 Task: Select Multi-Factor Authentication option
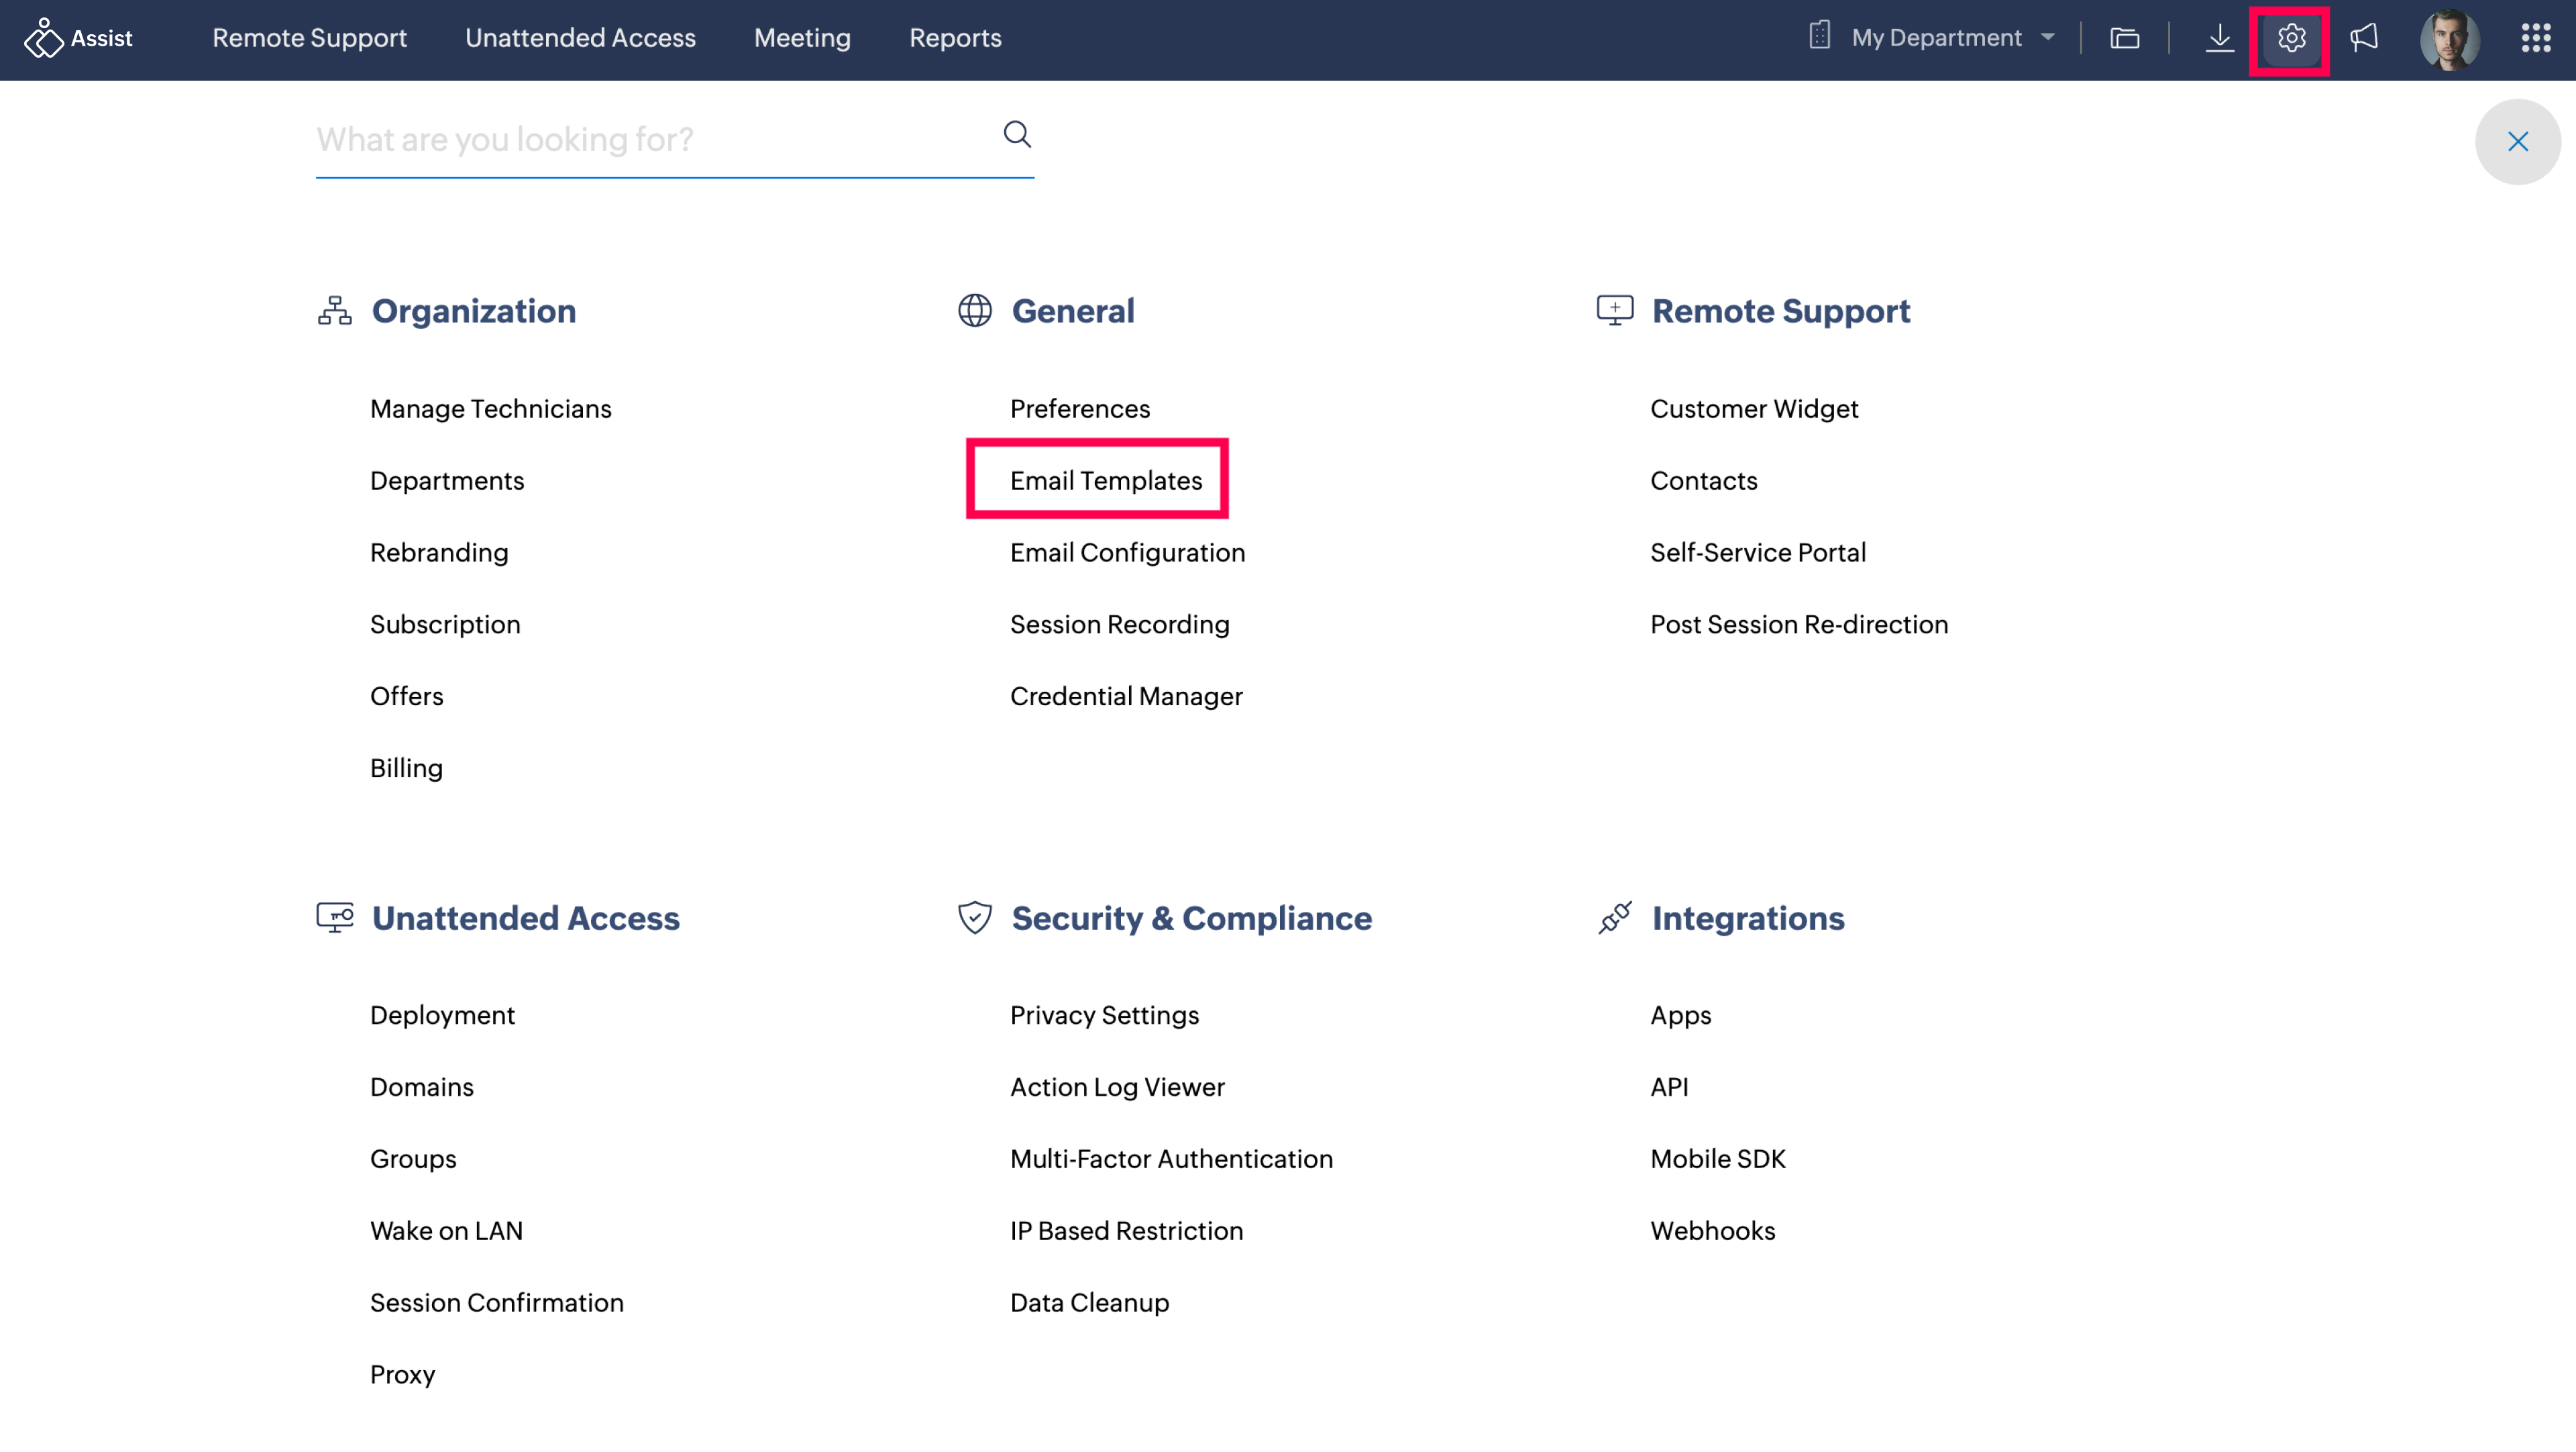[1170, 1159]
